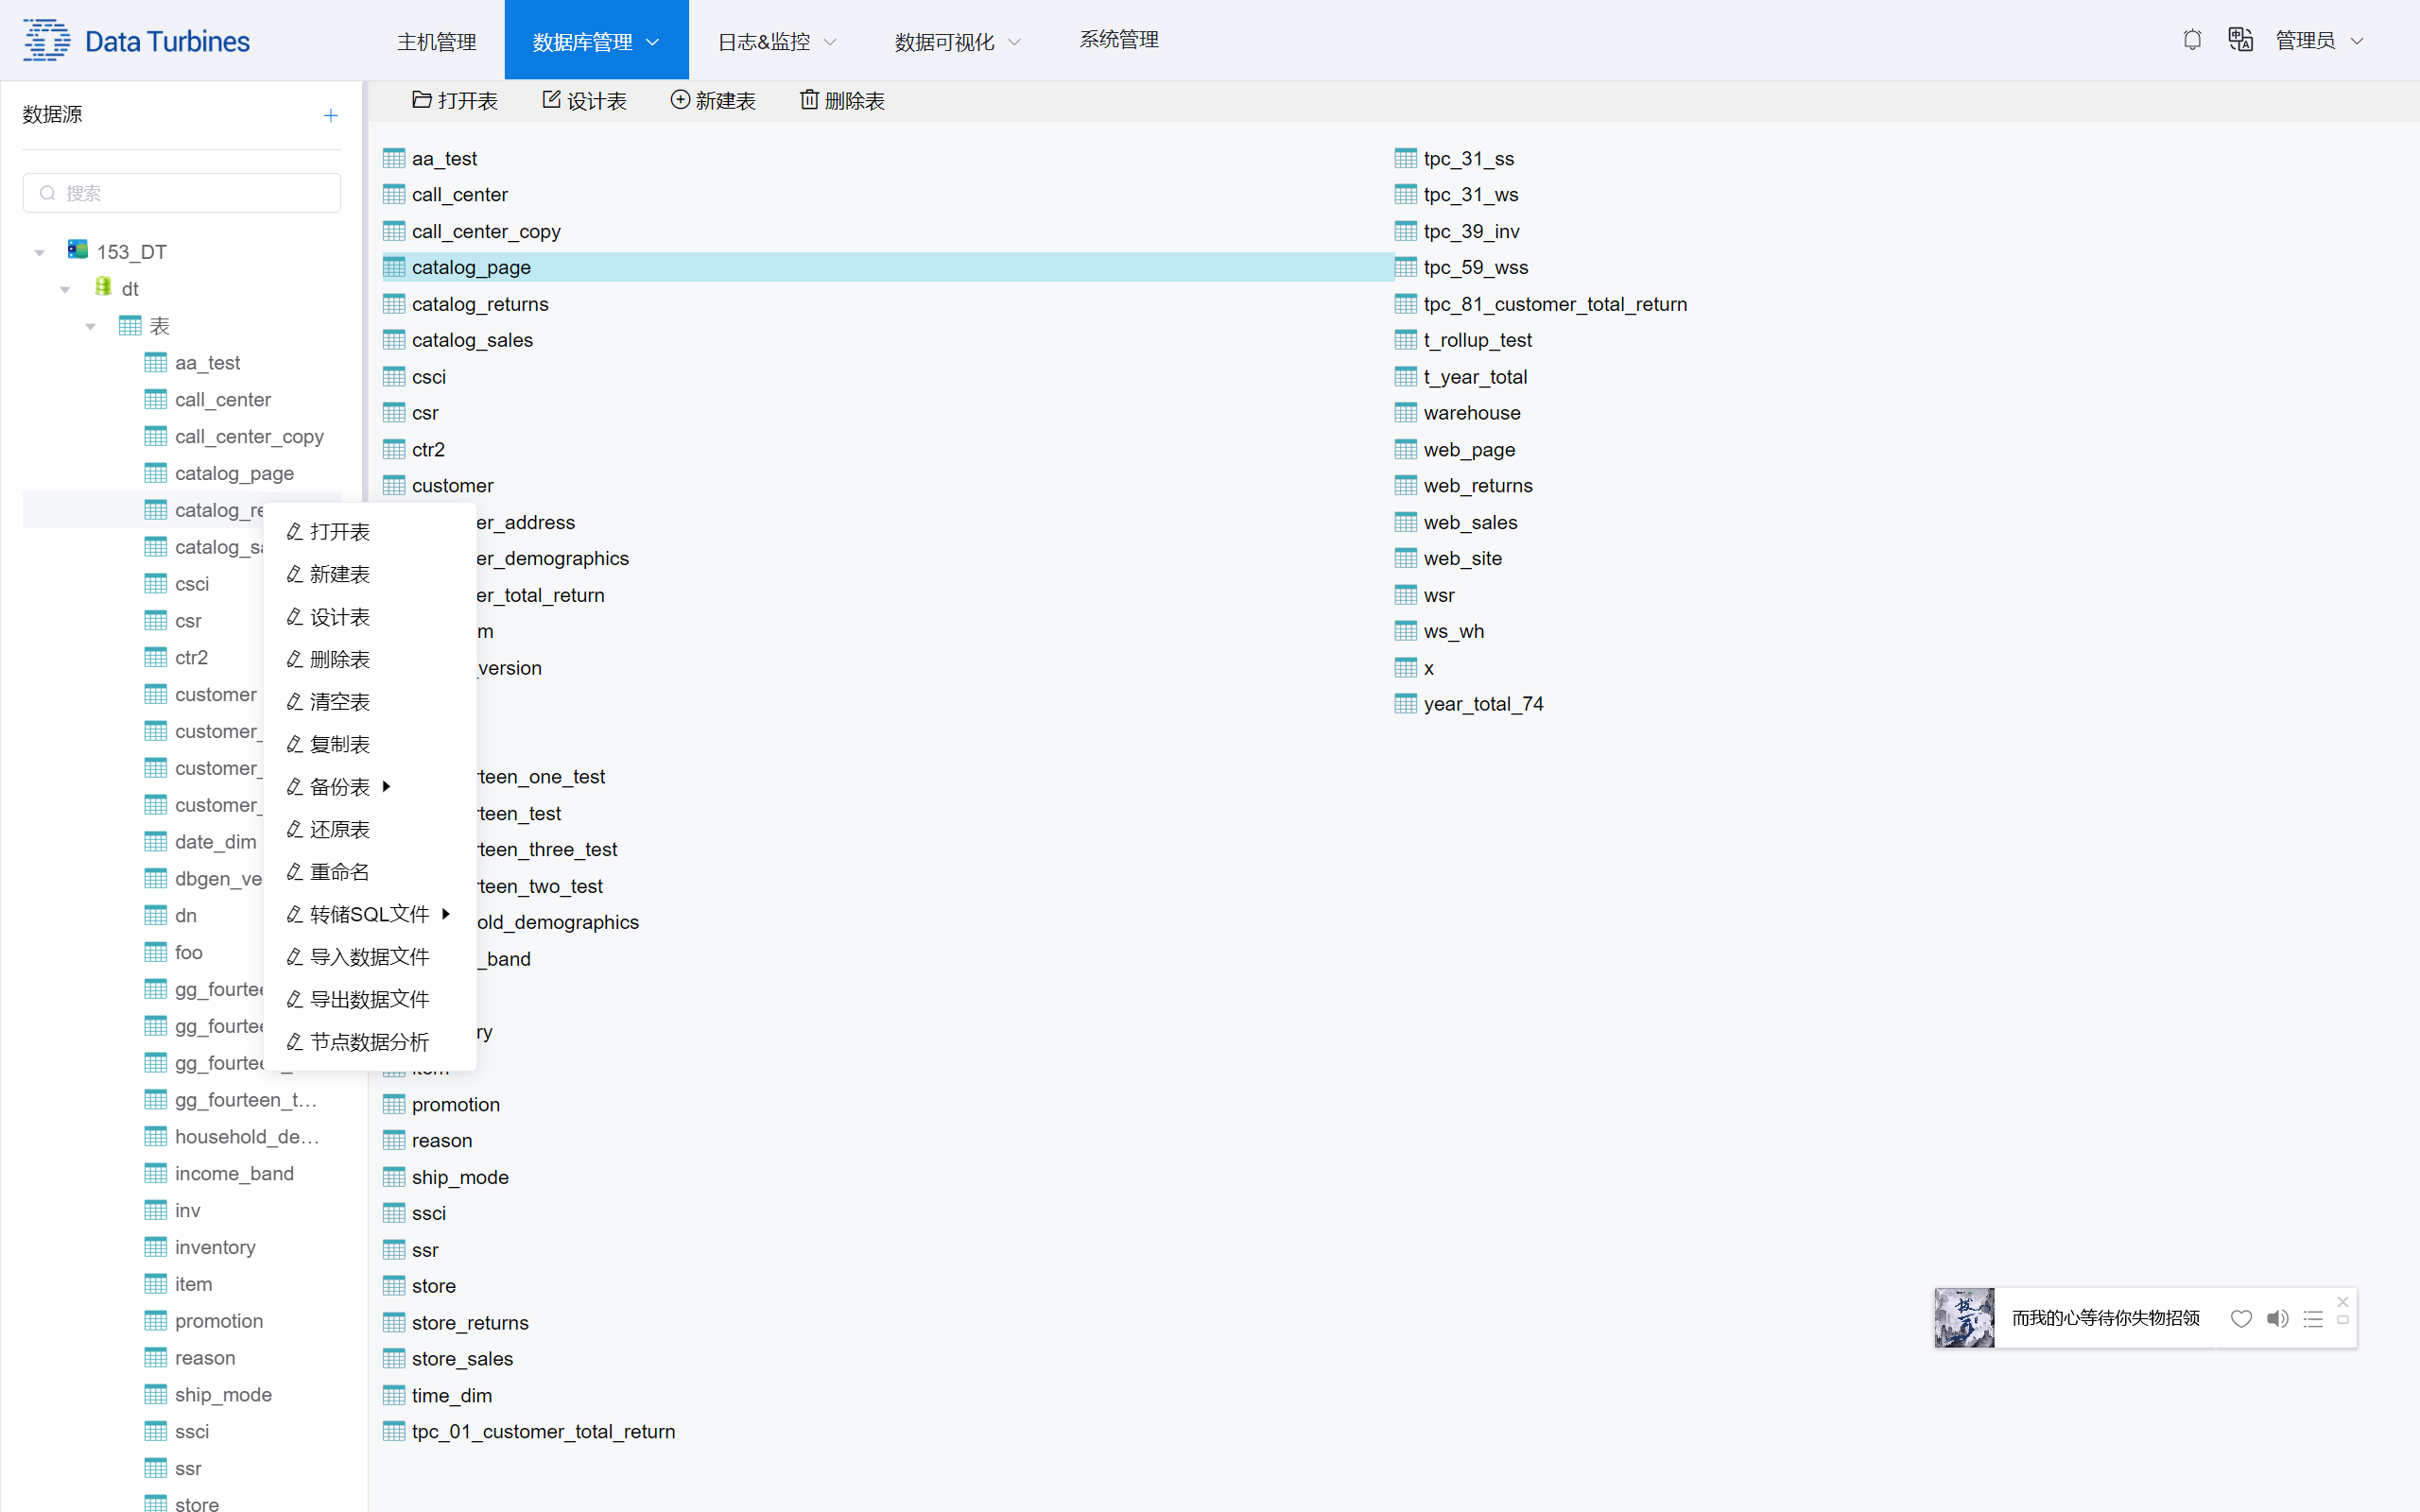Collapse the 表 tables folder node
This screenshot has height=1512, width=2420.
click(91, 327)
